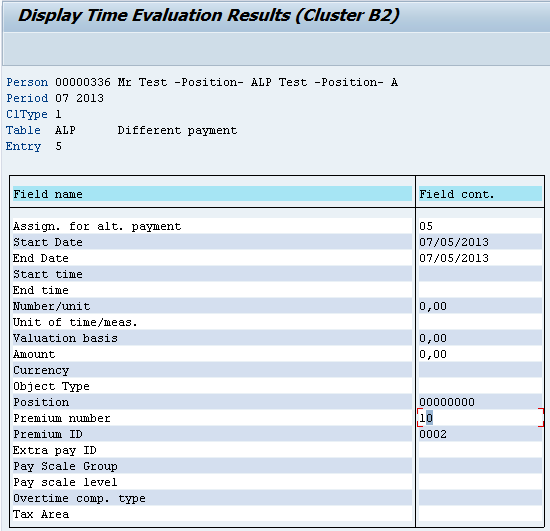The image size is (550, 531).
Task: Click the Amount value 0,00
Action: pos(433,354)
